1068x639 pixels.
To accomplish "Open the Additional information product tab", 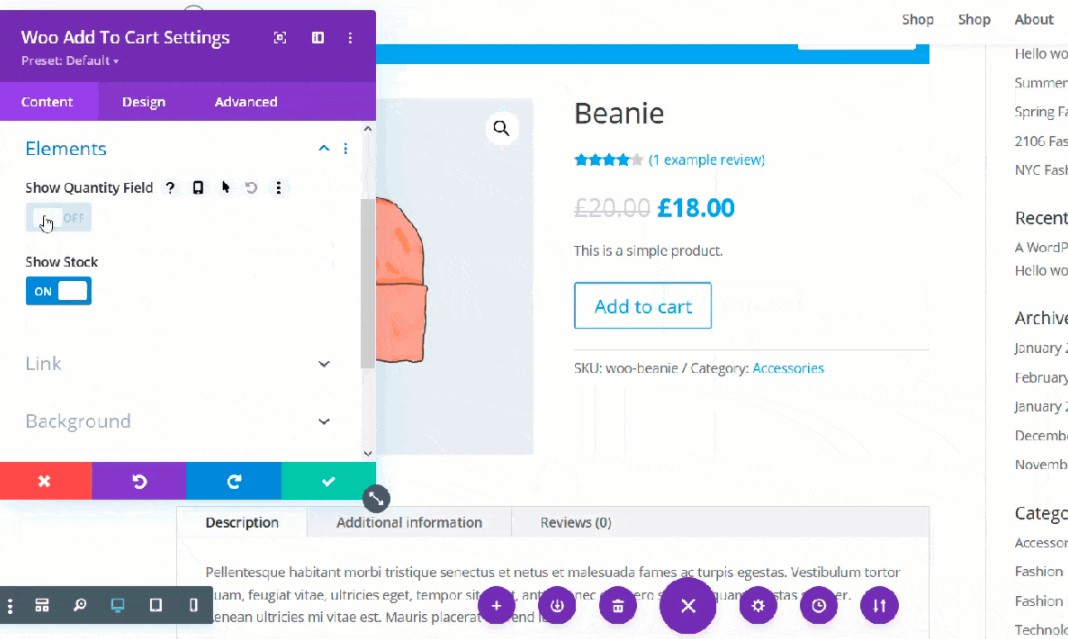I will (x=409, y=522).
